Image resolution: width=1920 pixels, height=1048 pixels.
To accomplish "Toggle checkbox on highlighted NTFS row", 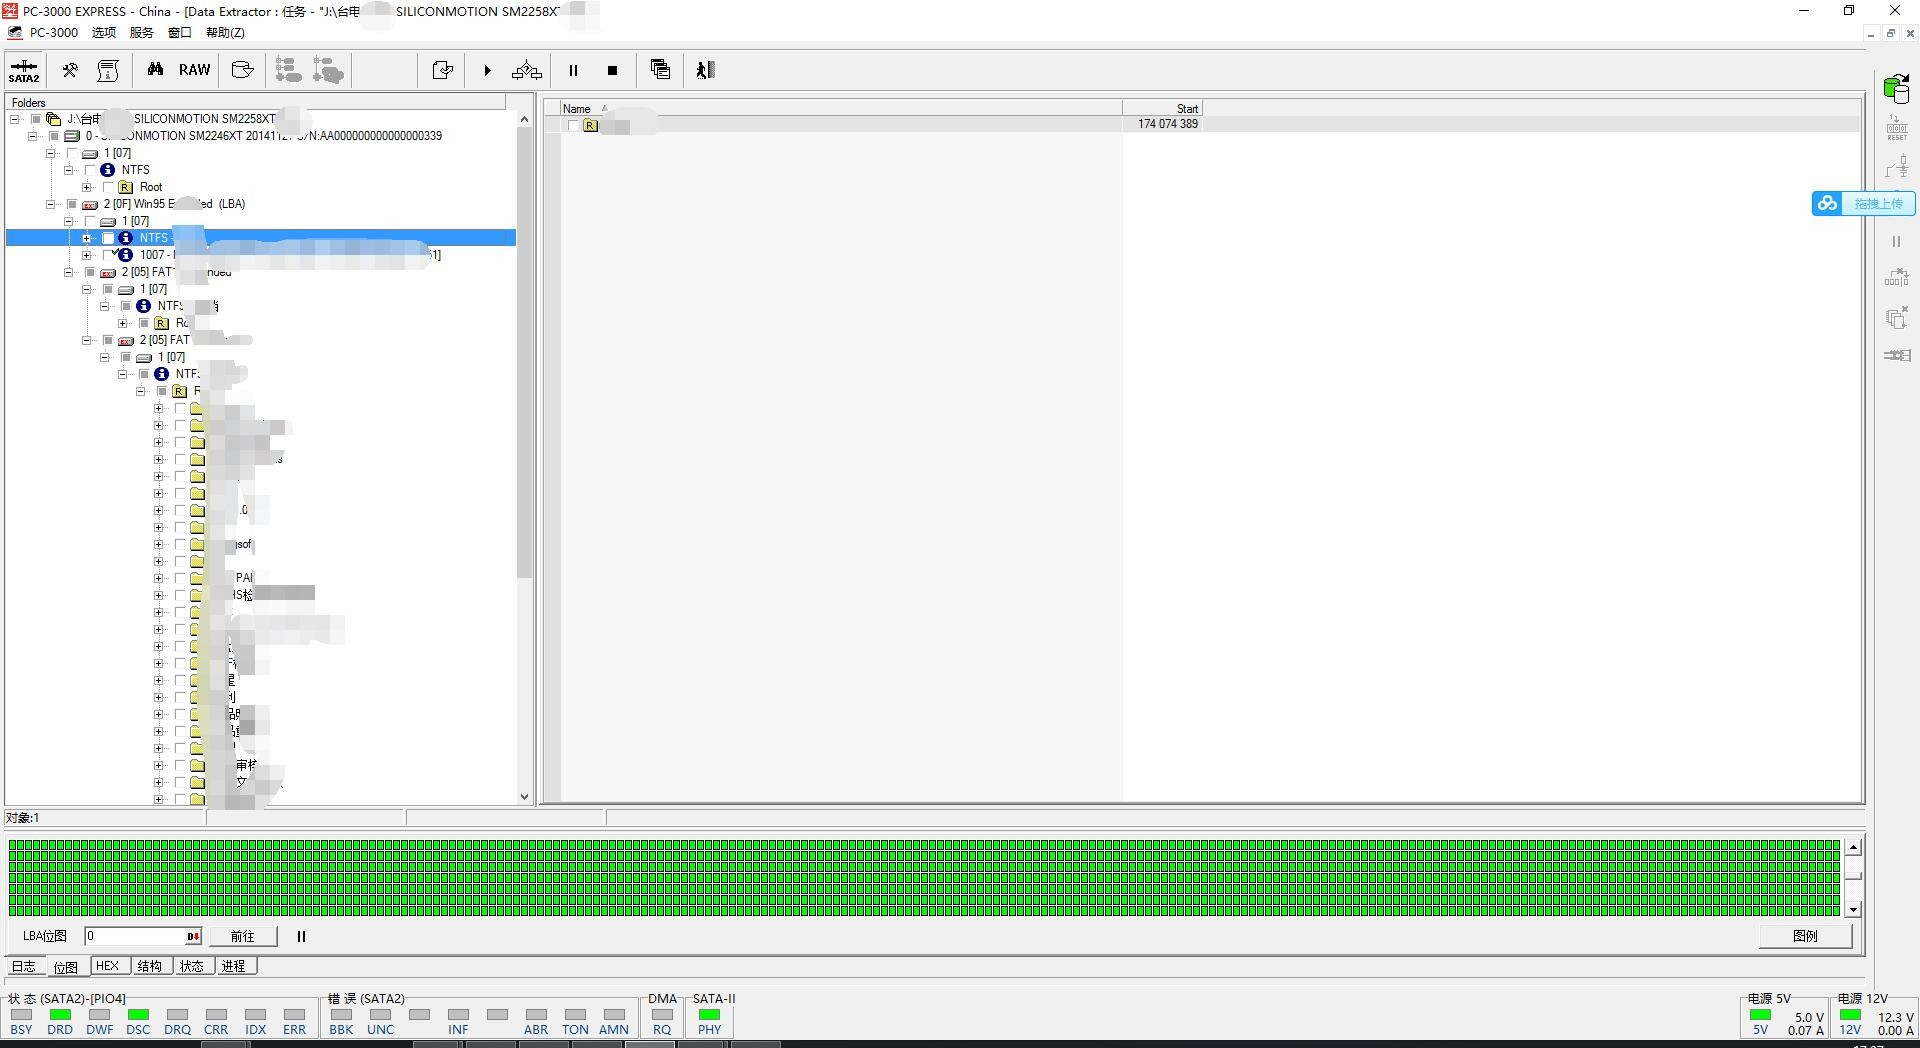I will (108, 238).
